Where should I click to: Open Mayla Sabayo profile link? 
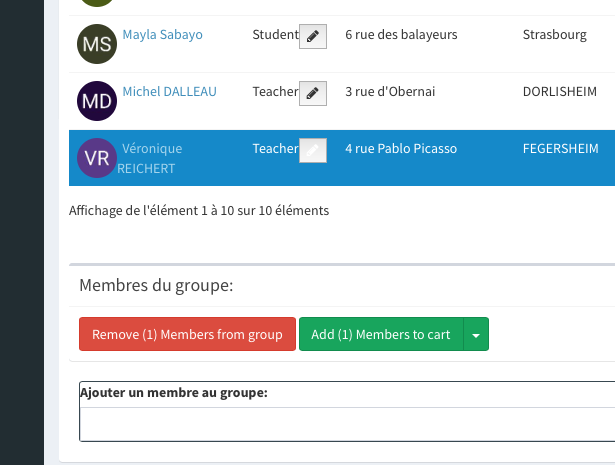click(x=162, y=35)
